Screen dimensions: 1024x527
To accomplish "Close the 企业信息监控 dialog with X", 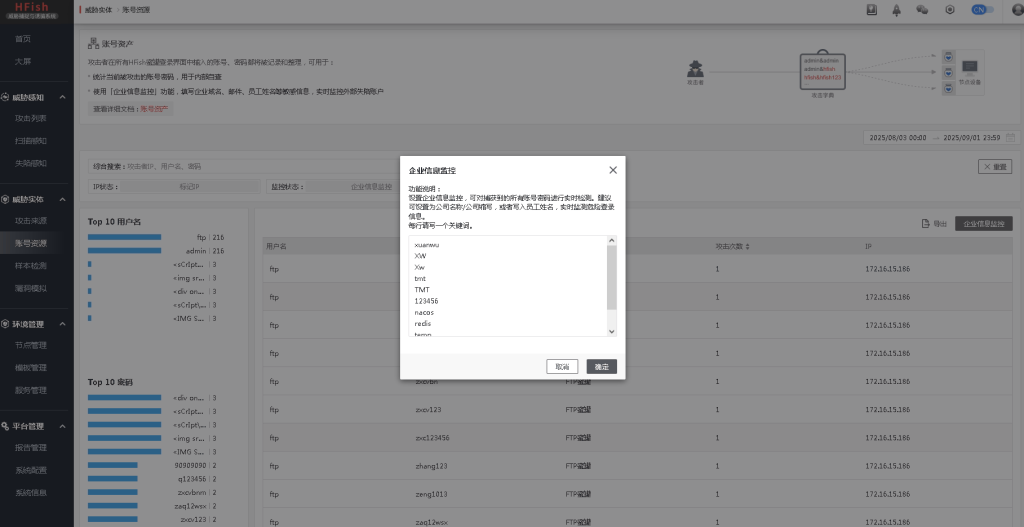I will pyautogui.click(x=613, y=170).
